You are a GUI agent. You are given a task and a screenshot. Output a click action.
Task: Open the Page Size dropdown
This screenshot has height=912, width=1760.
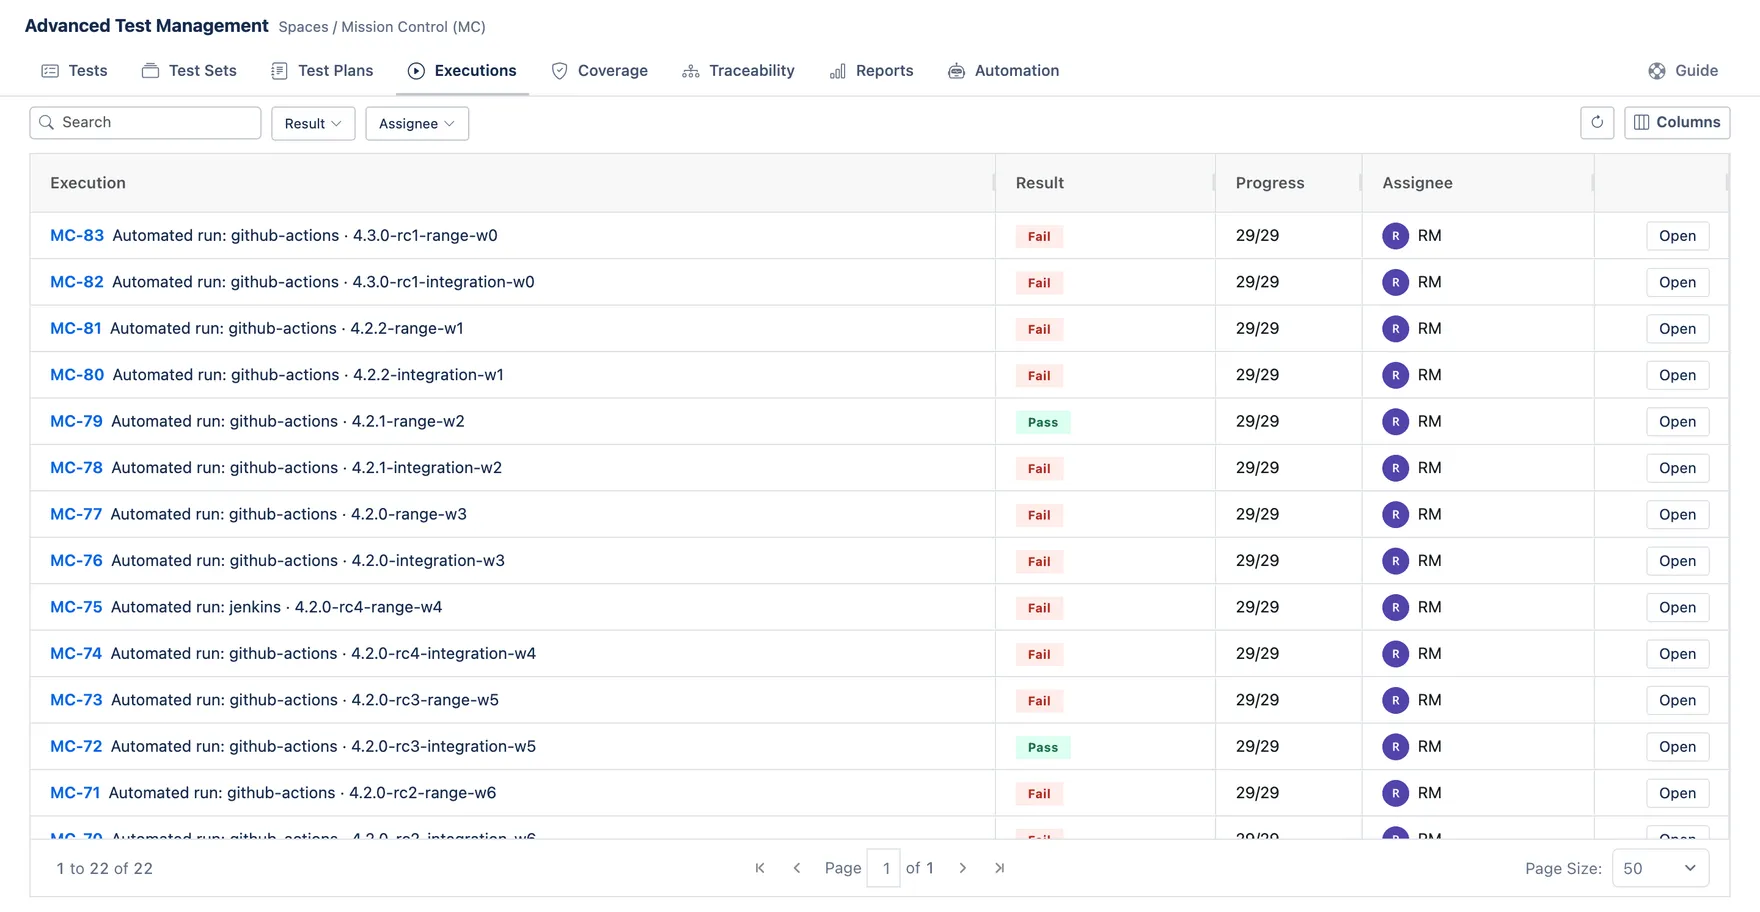coord(1660,868)
